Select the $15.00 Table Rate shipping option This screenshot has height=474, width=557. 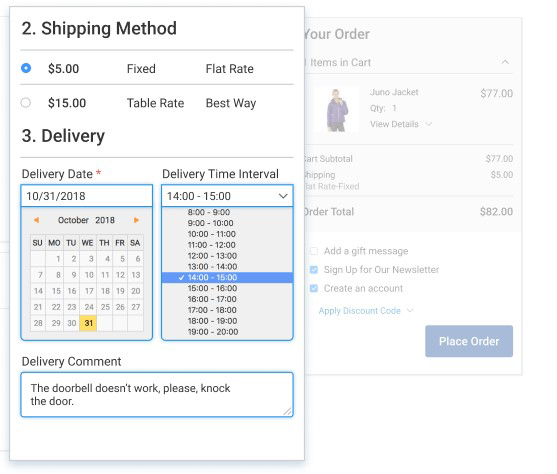pos(26,103)
